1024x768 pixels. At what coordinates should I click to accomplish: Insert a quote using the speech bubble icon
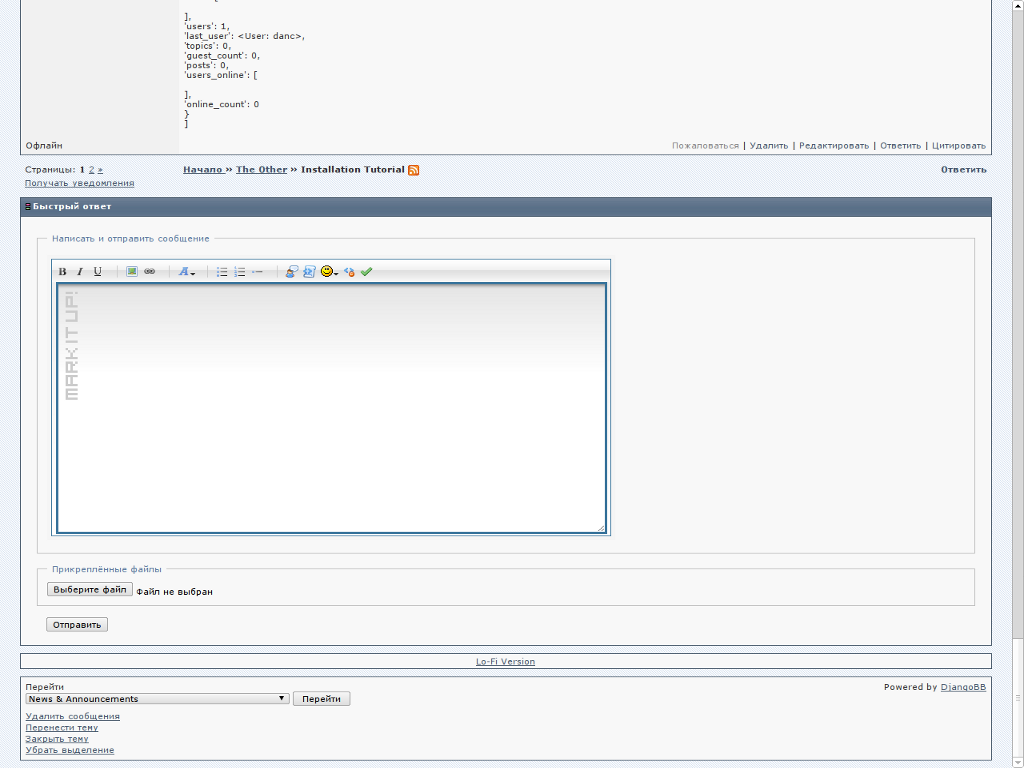[291, 271]
